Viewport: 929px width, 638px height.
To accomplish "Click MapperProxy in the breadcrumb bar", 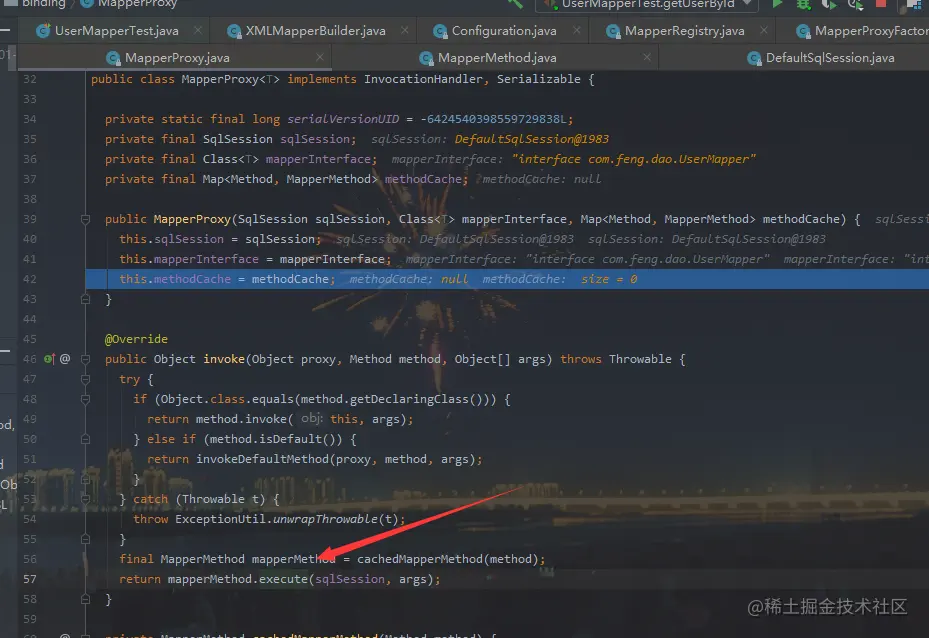I will pyautogui.click(x=137, y=4).
